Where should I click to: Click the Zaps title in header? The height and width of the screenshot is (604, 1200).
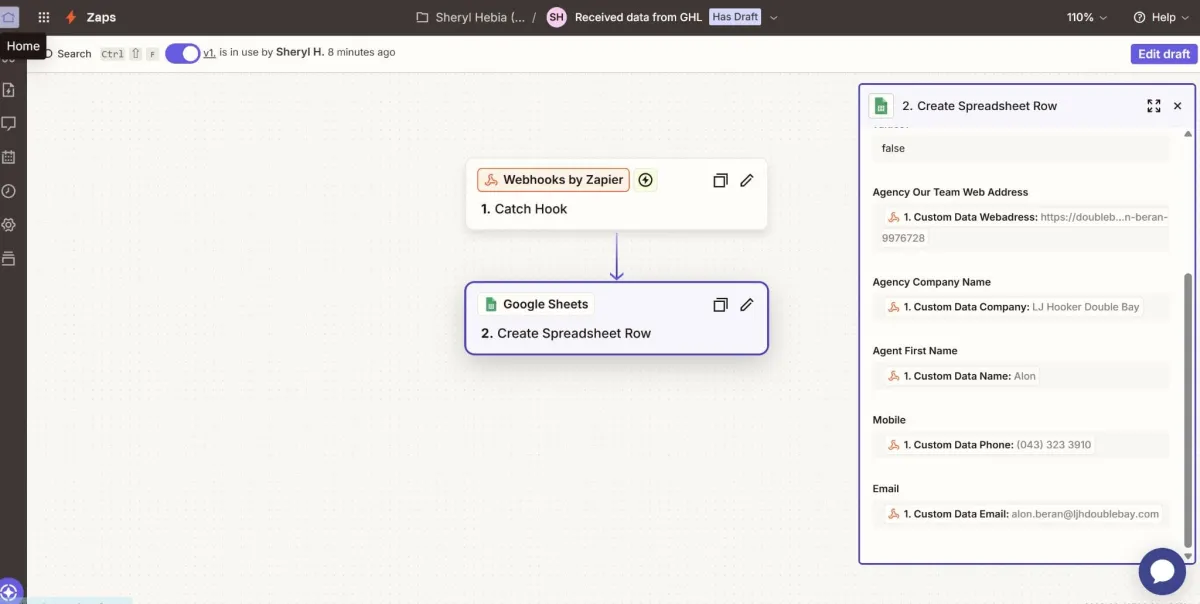click(x=102, y=17)
